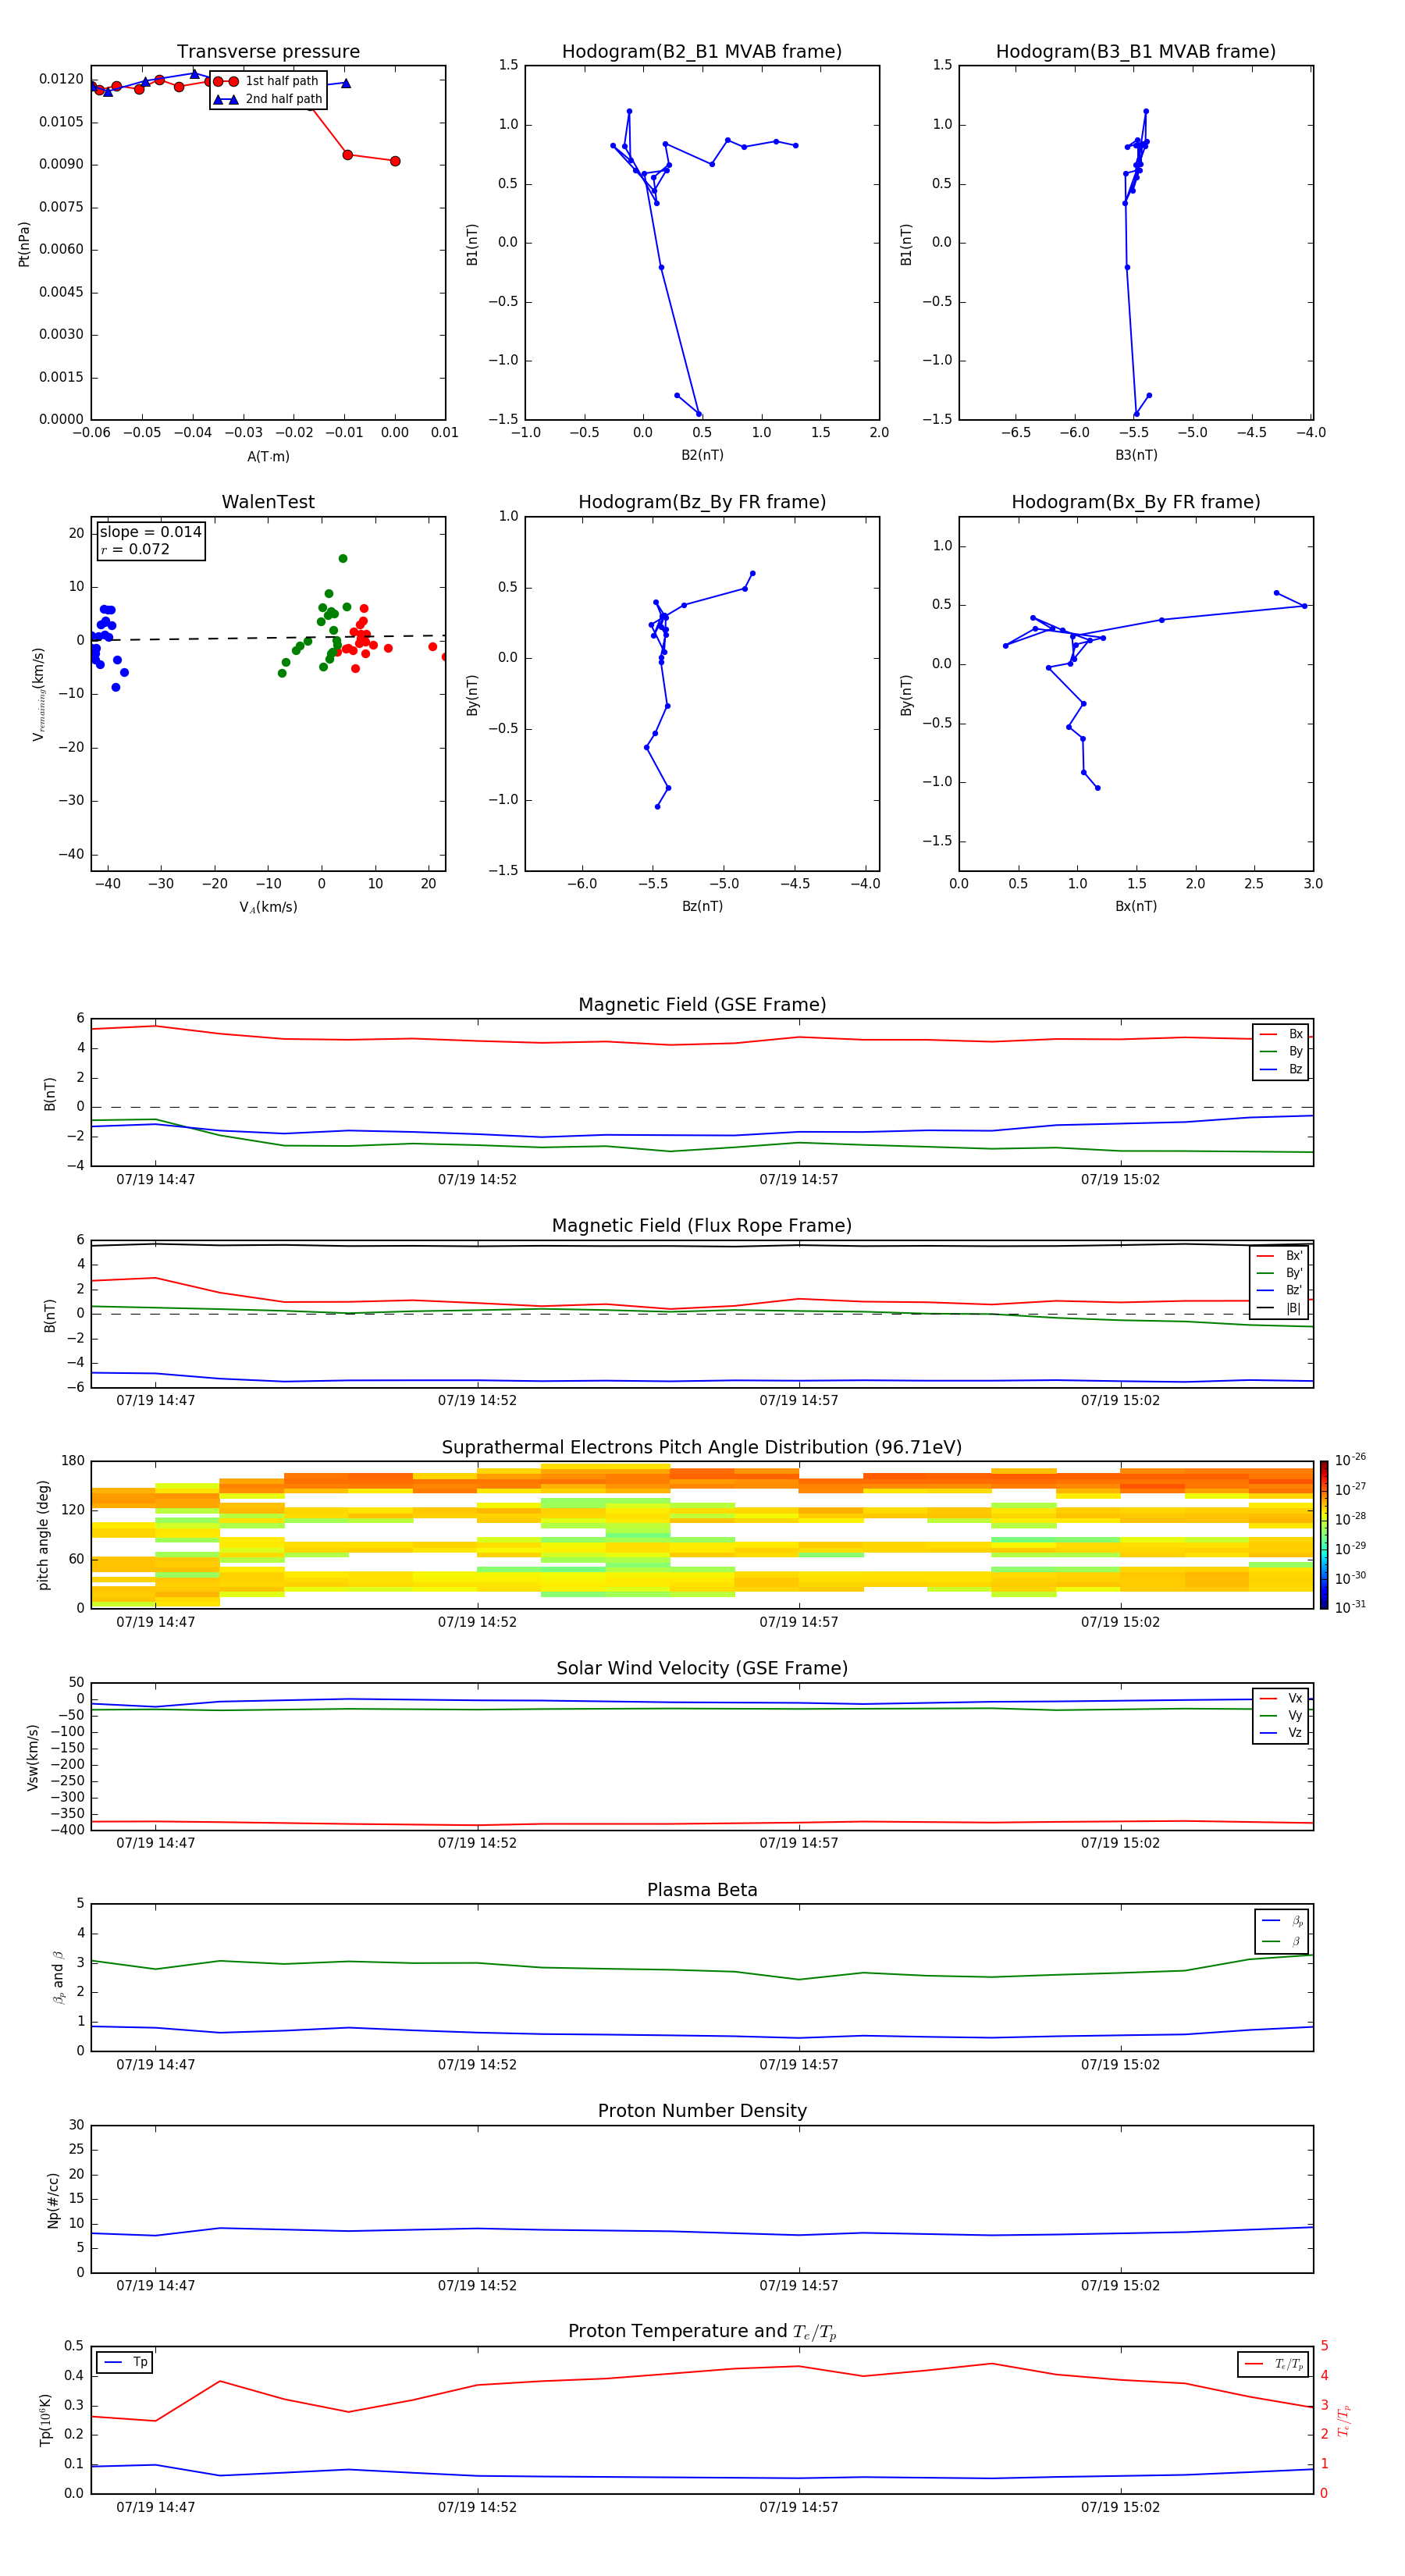Click the 'Magnetic Field (Flux Rope Frame)' title
Screen dimensions: 1405x2576
702,1226
